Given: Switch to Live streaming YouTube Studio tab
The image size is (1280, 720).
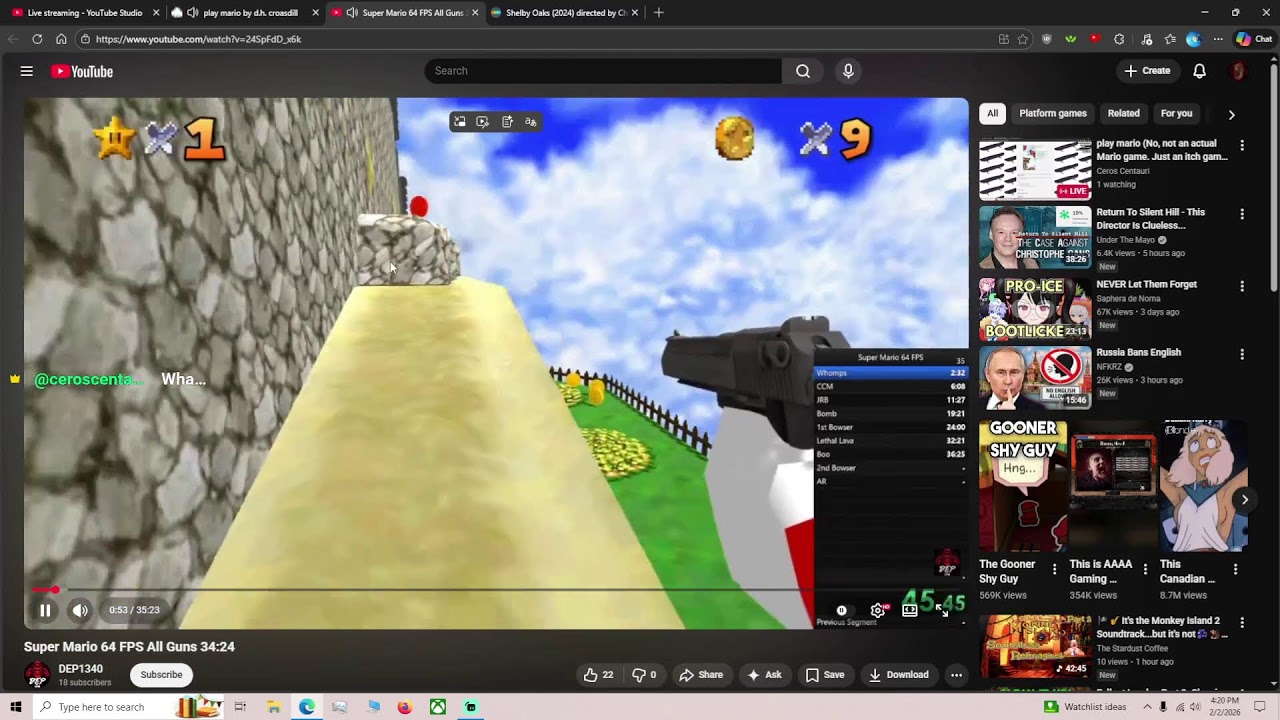Looking at the screenshot, I should click(x=85, y=13).
